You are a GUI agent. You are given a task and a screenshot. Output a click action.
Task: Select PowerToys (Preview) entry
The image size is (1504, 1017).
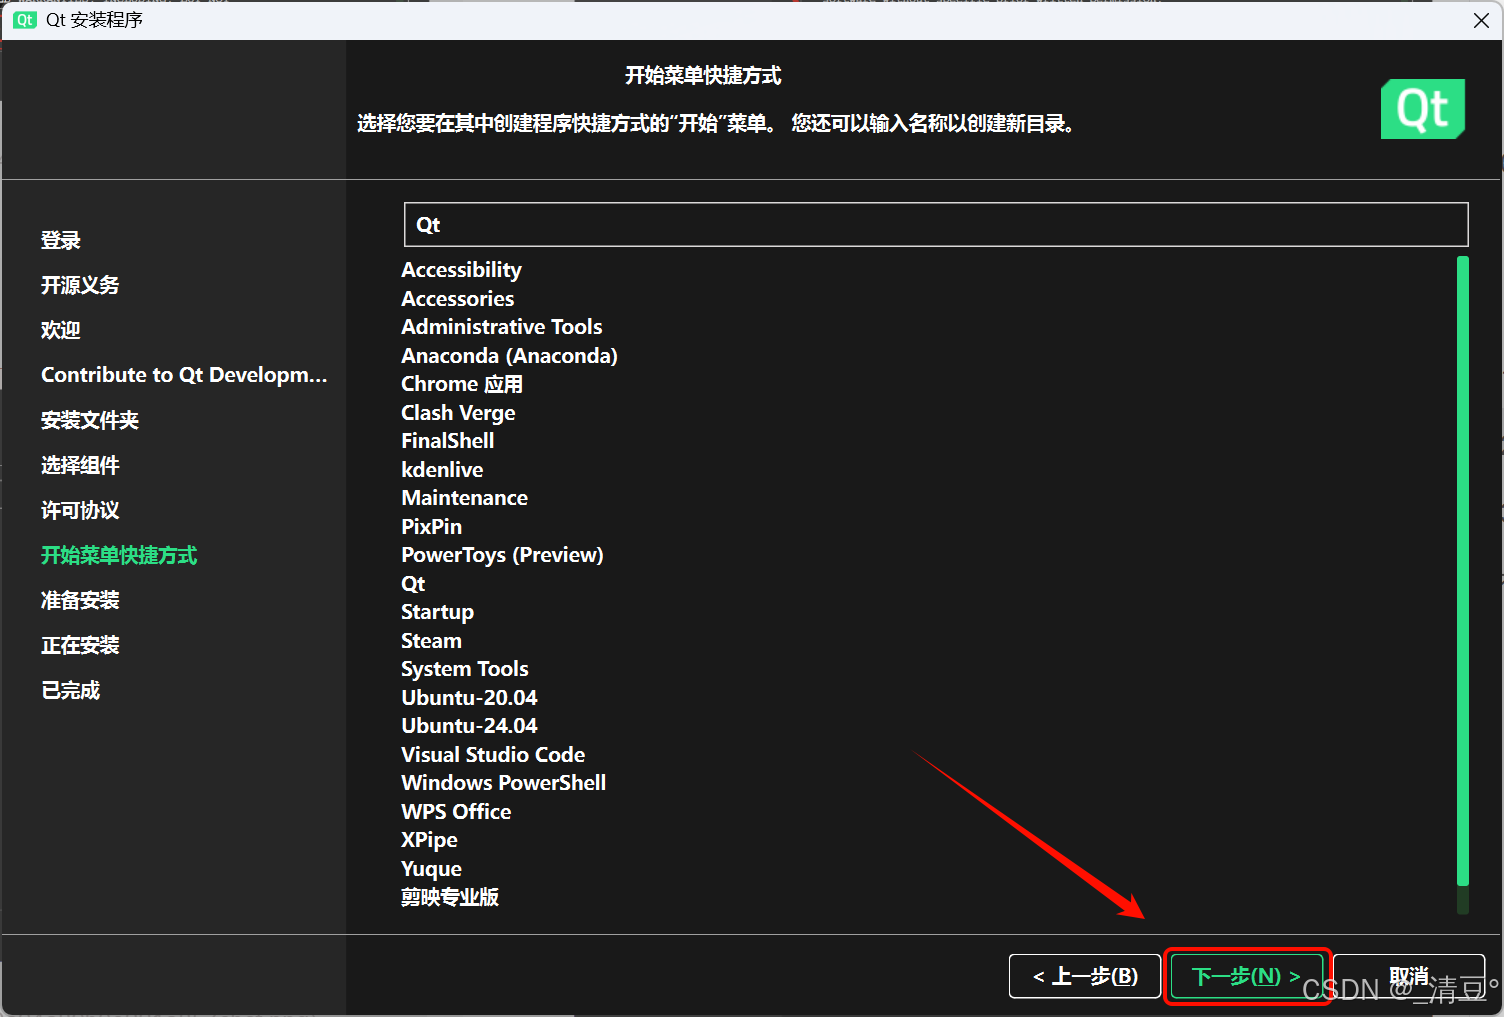pos(502,555)
